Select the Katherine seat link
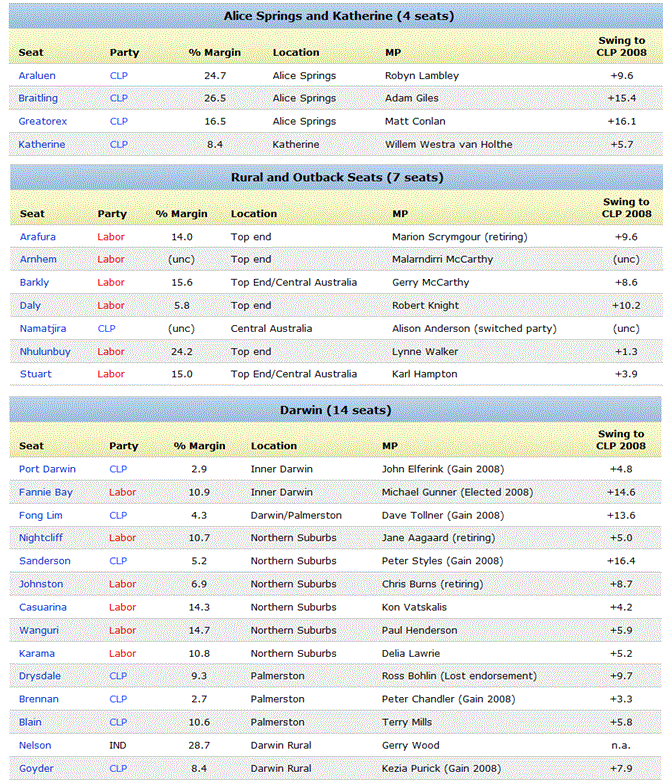This screenshot has height=784, width=664. tap(42, 144)
